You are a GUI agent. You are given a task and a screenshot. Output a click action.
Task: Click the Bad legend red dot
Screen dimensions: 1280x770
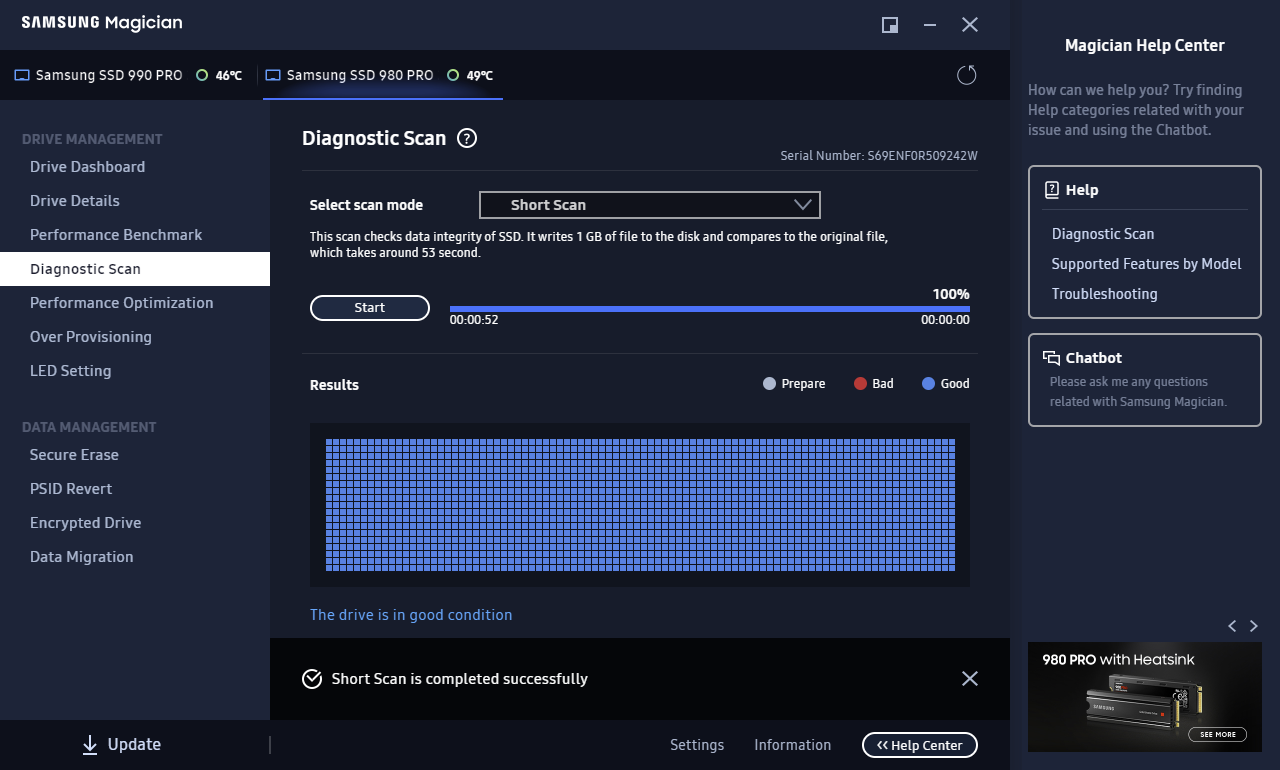[860, 384]
